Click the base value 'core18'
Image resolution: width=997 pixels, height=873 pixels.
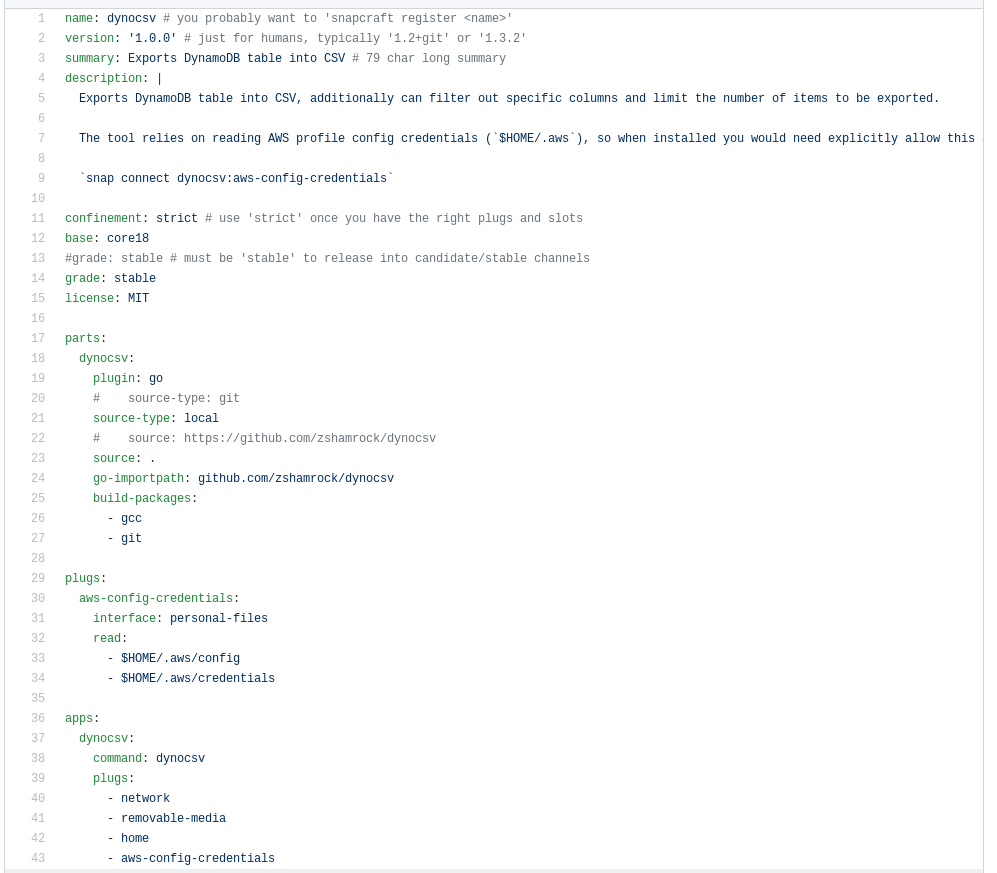tap(128, 238)
